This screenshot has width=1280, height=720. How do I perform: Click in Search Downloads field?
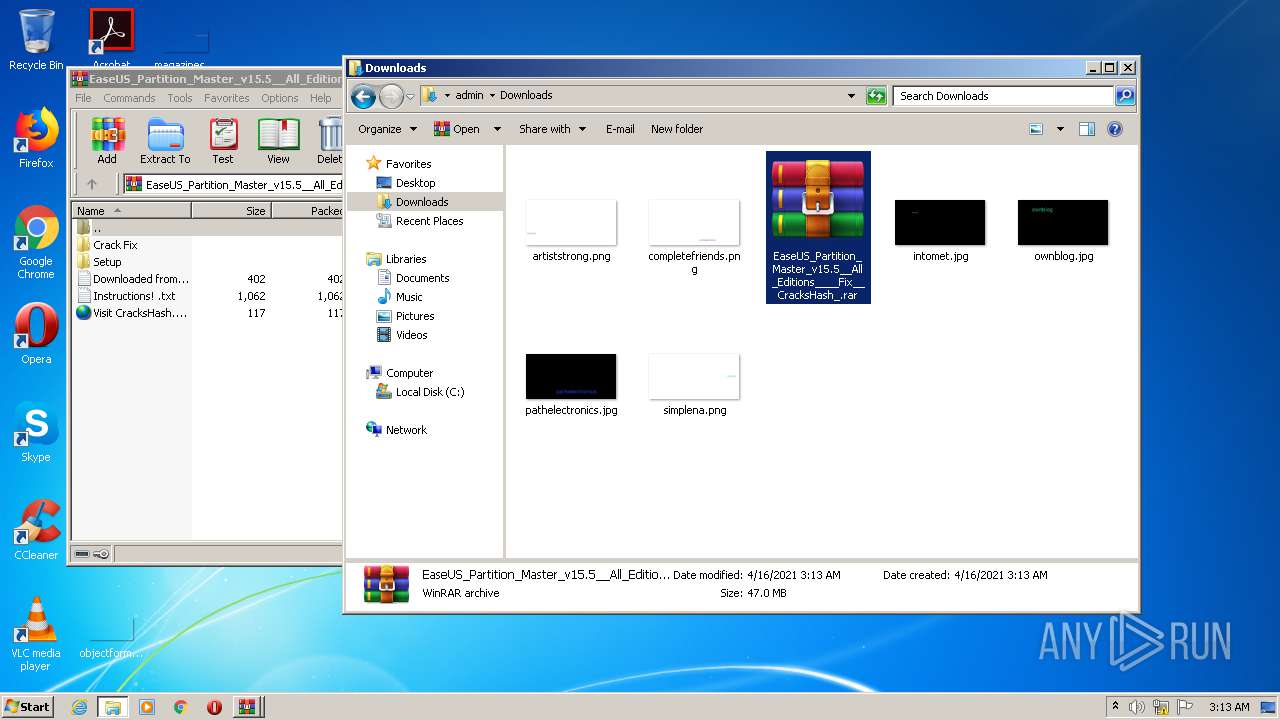(1003, 96)
